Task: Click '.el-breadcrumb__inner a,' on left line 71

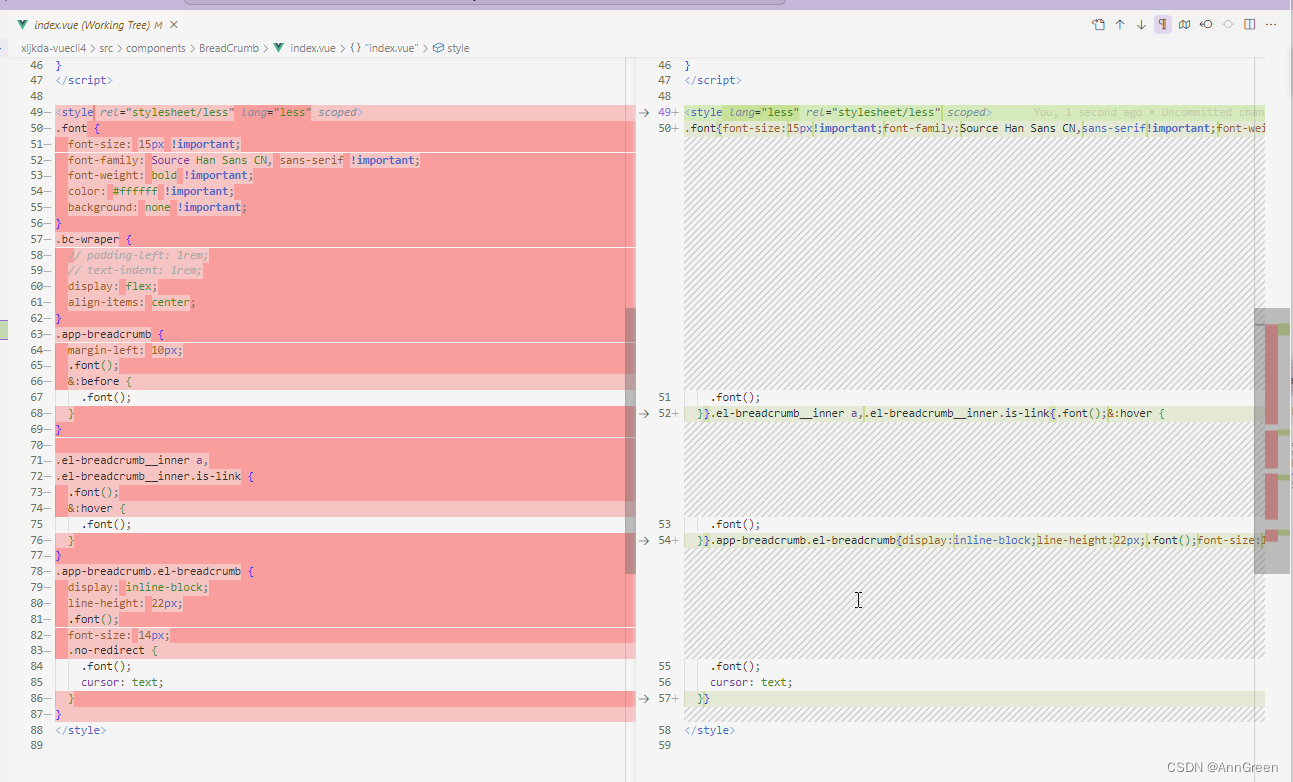Action: (x=131, y=460)
